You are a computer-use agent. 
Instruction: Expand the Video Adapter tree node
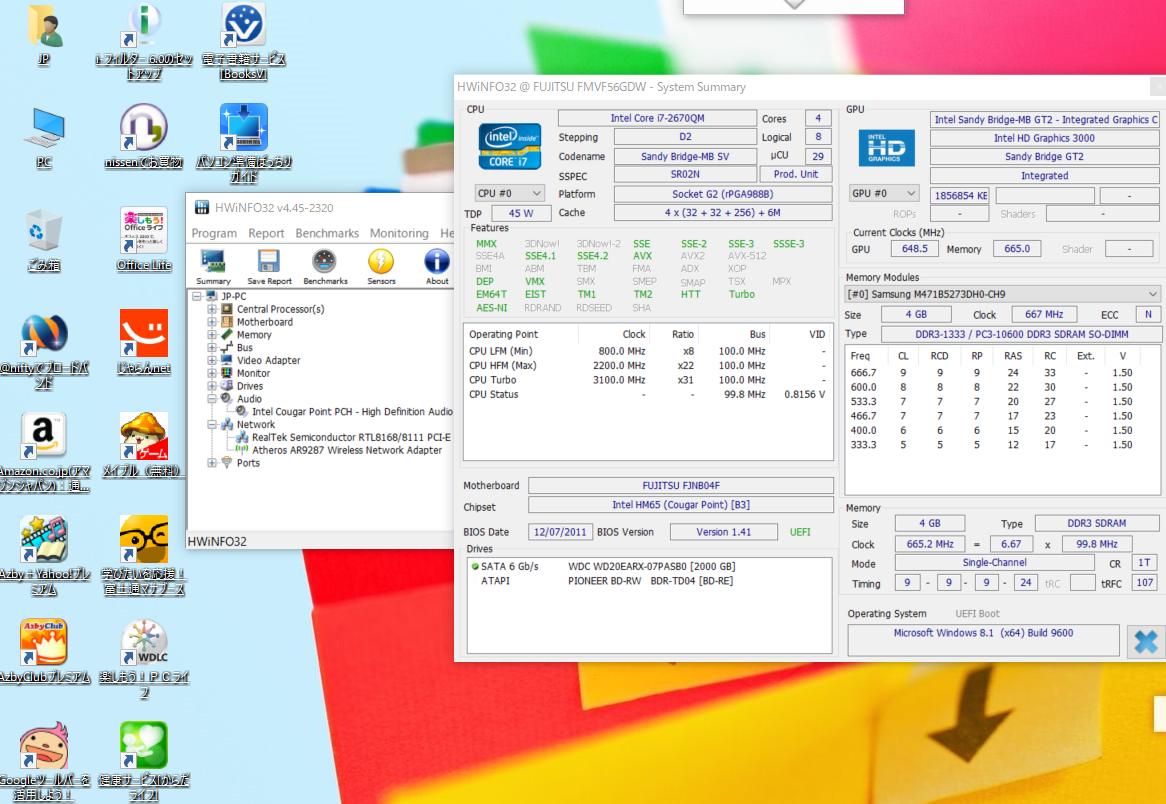pyautogui.click(x=212, y=360)
